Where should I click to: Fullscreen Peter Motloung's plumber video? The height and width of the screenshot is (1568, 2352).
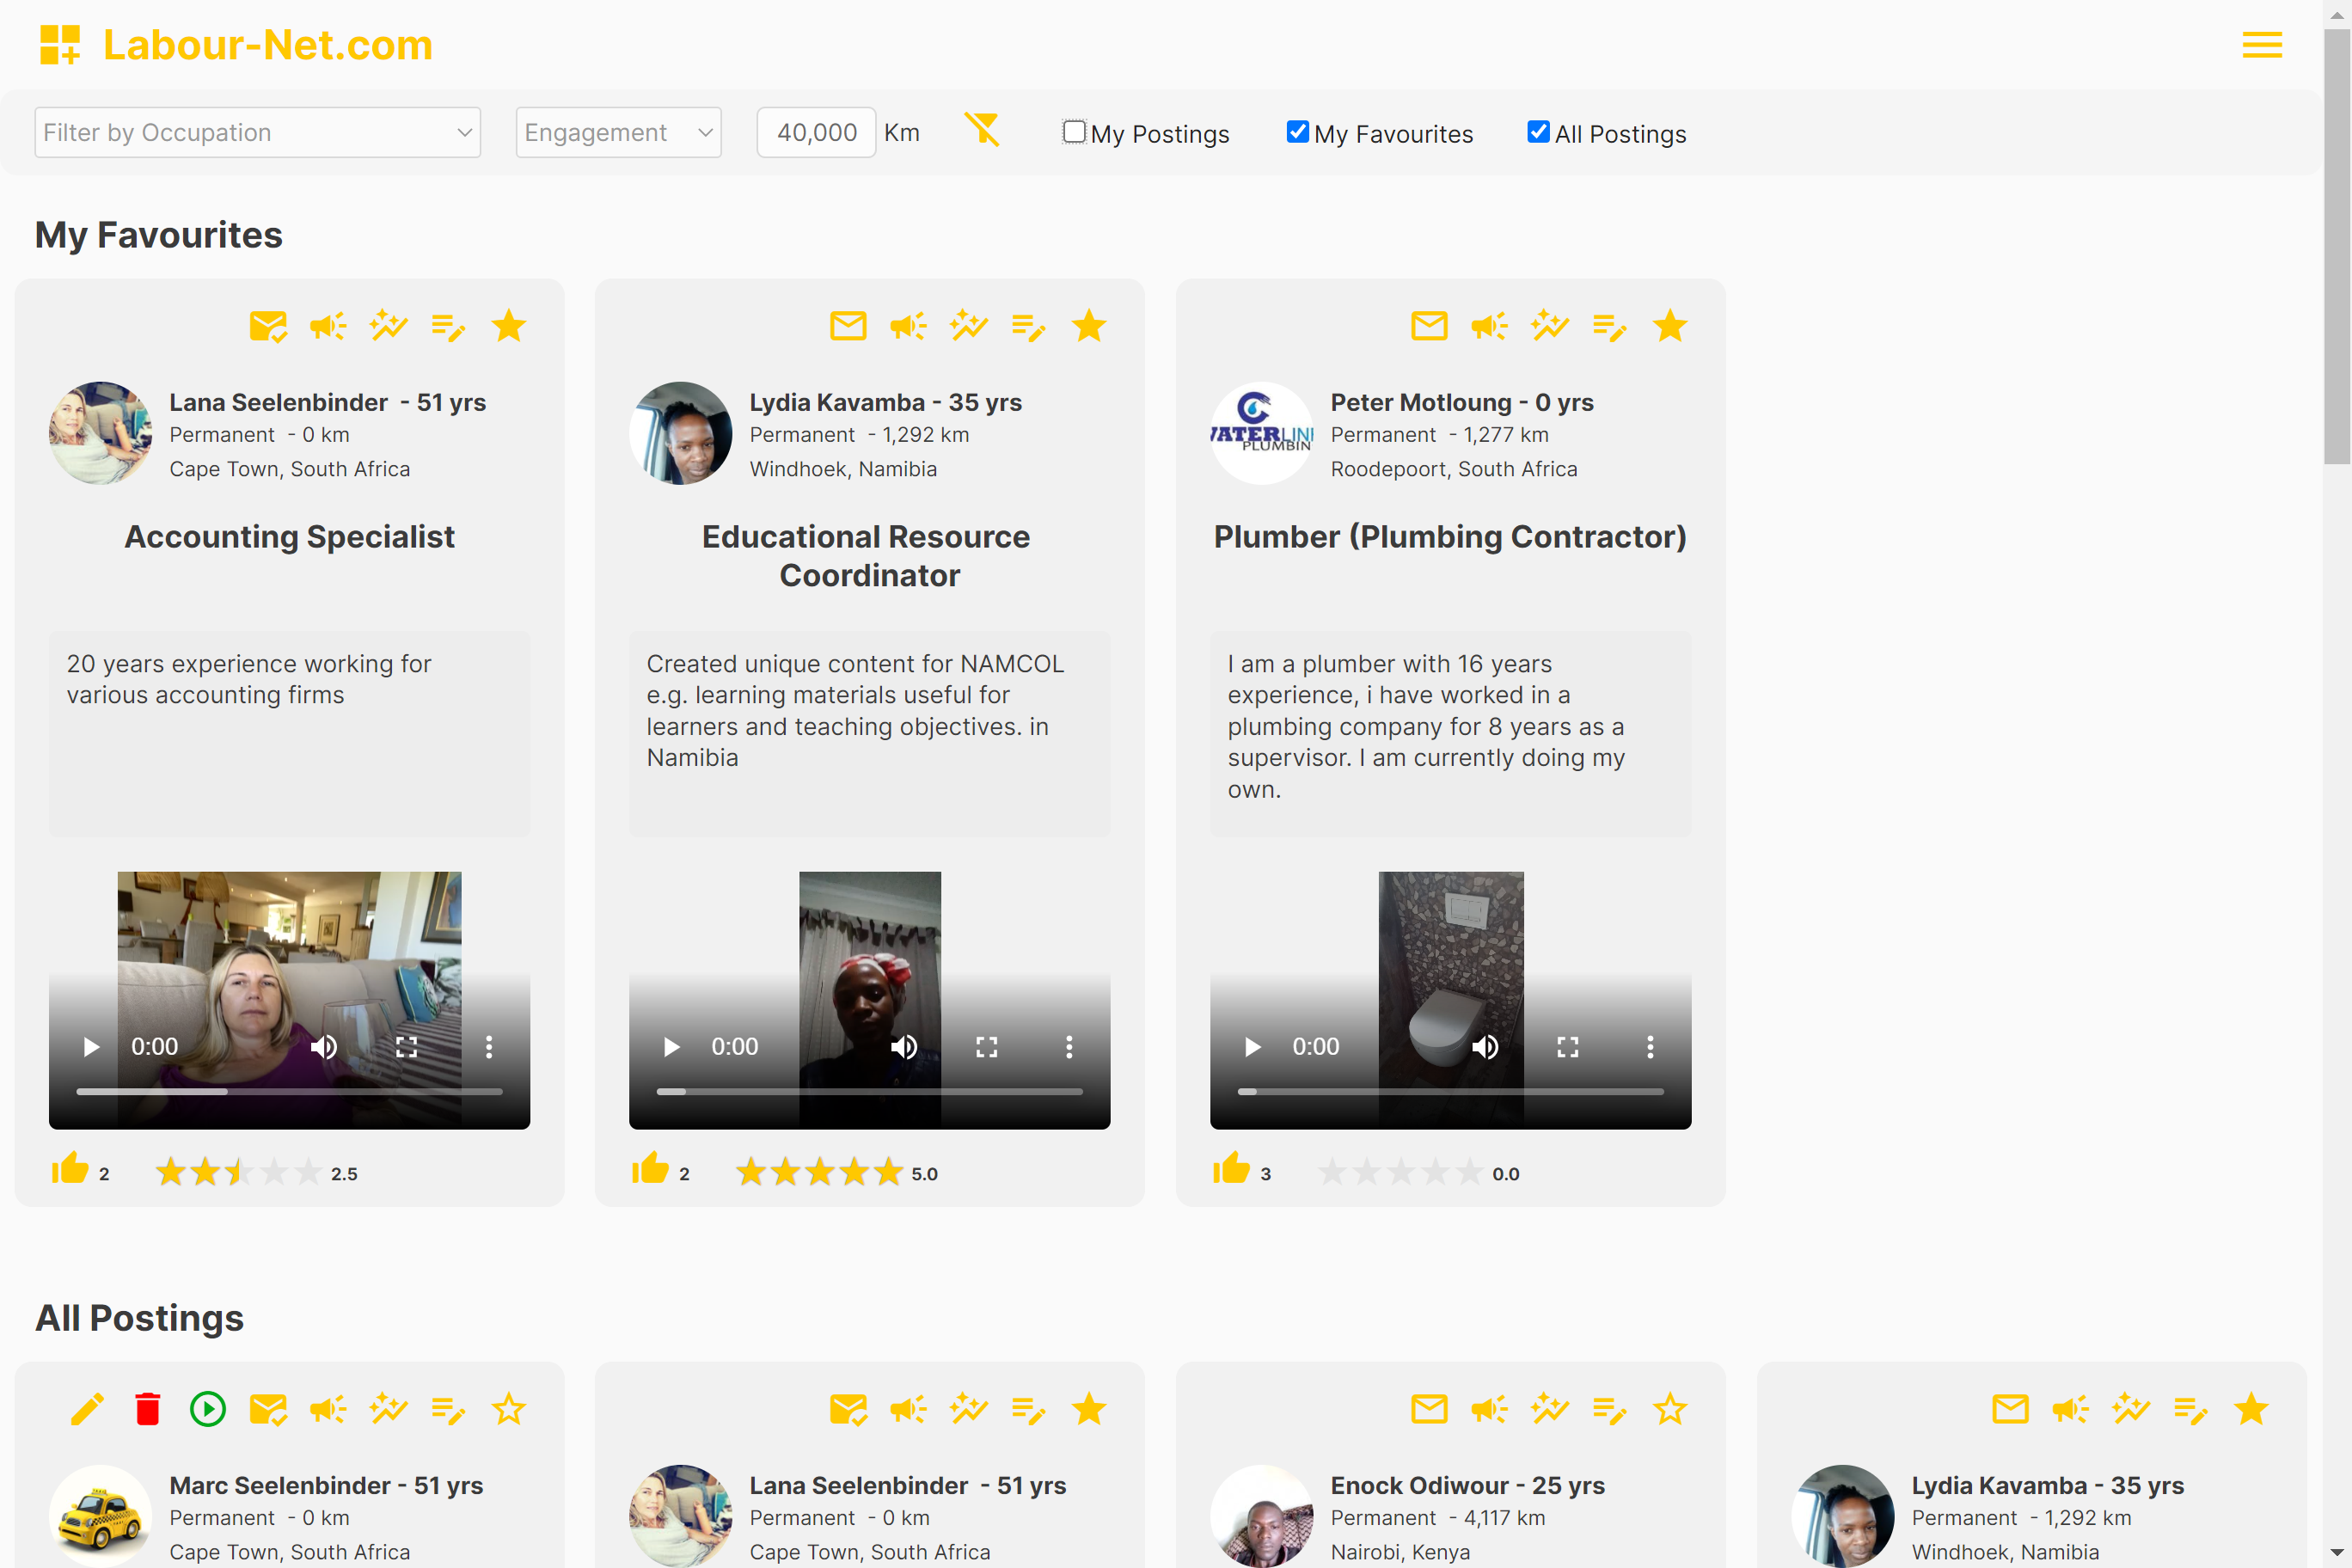click(x=1568, y=1047)
